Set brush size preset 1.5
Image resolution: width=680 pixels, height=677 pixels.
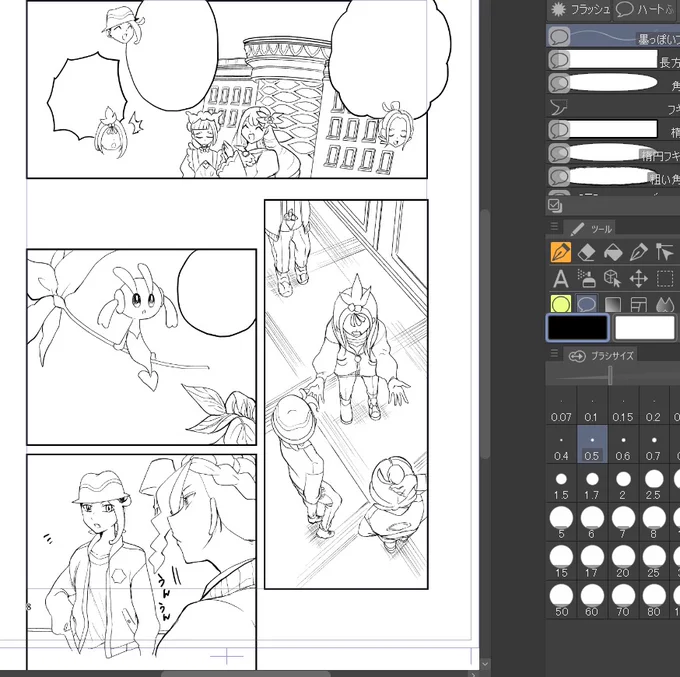click(x=561, y=484)
